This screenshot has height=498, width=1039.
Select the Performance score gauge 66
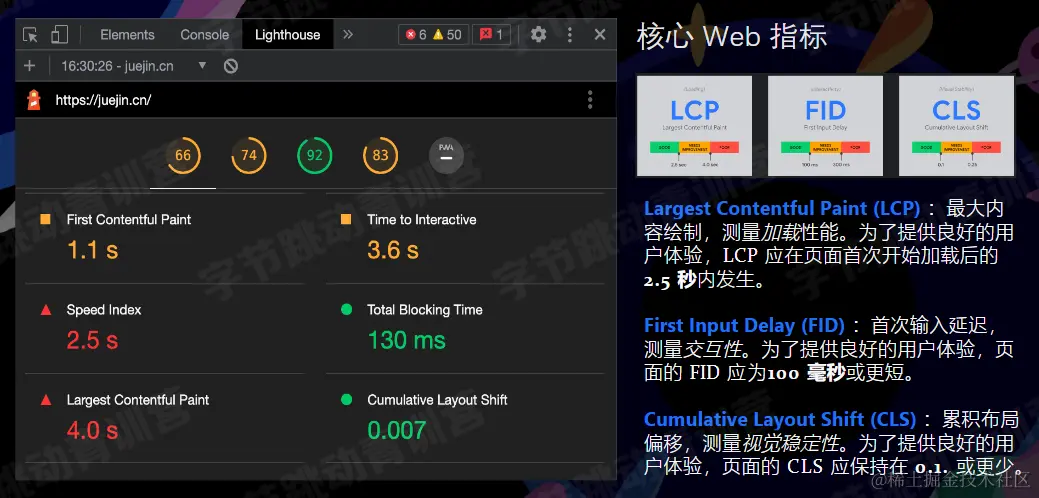pyautogui.click(x=183, y=156)
